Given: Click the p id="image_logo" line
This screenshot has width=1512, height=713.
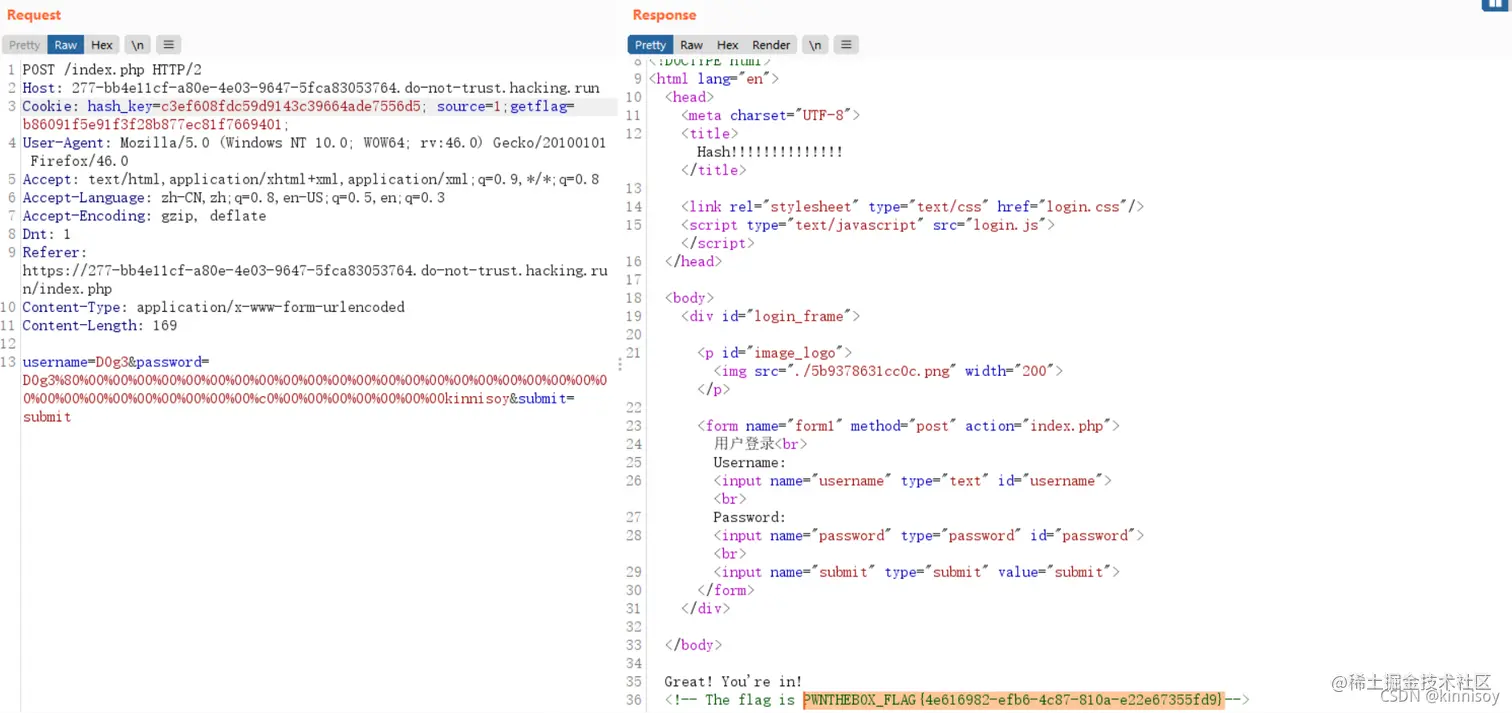Looking at the screenshot, I should click(x=775, y=353).
